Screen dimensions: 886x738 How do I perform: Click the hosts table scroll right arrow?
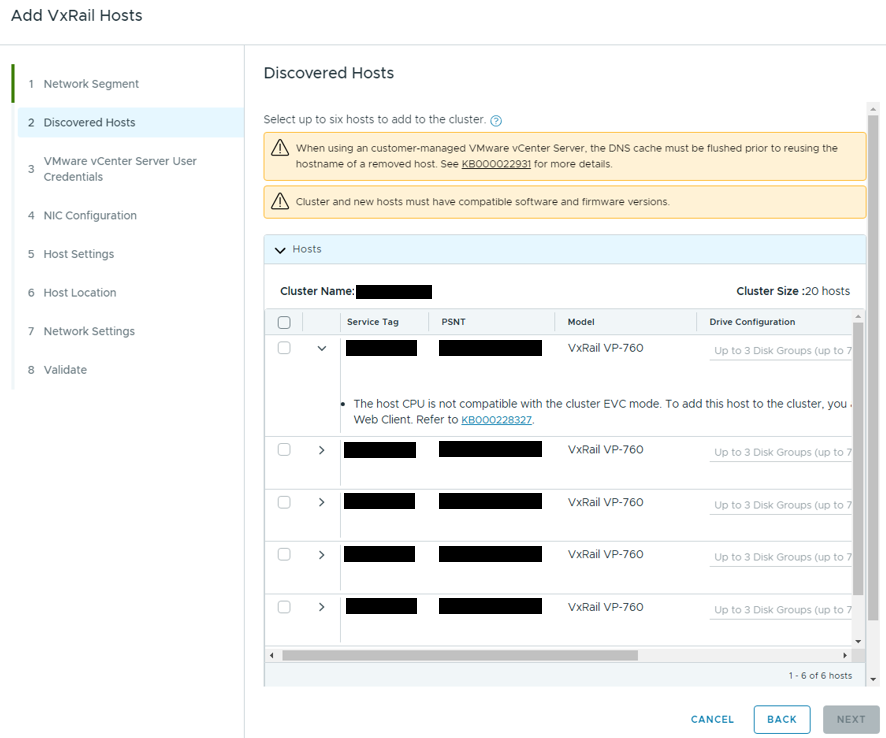click(x=845, y=655)
